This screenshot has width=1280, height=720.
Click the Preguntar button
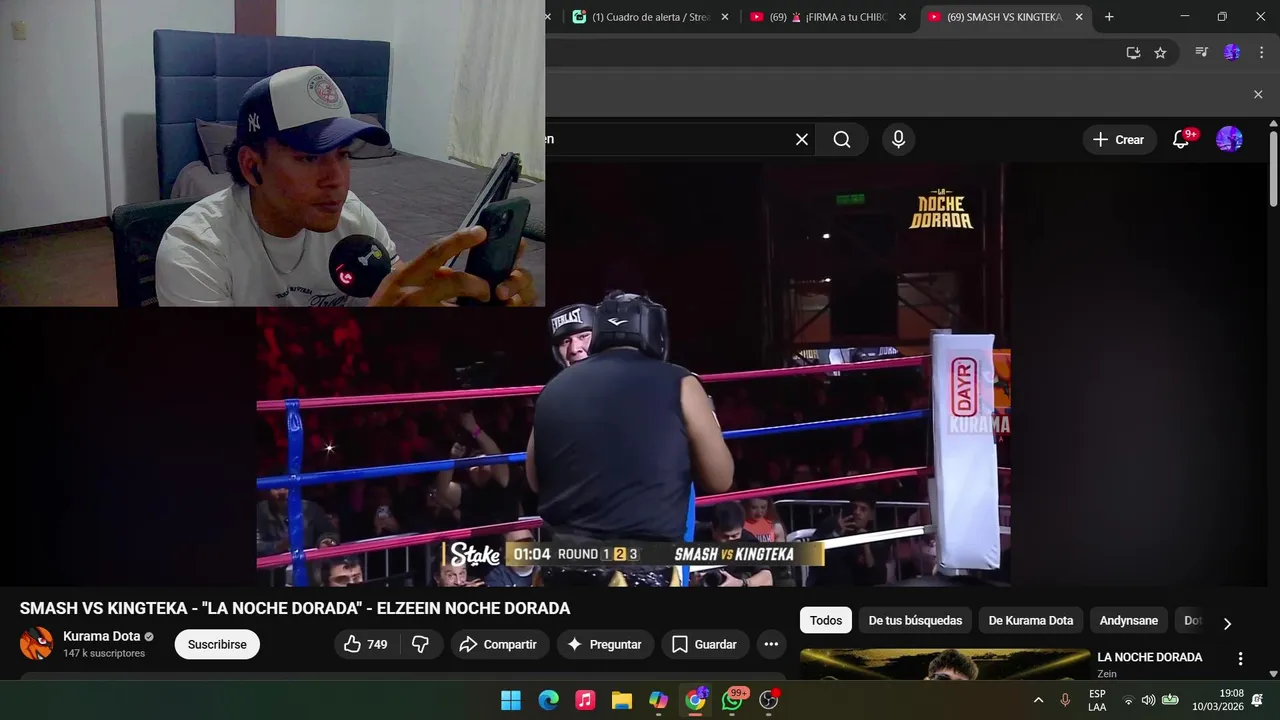[604, 645]
